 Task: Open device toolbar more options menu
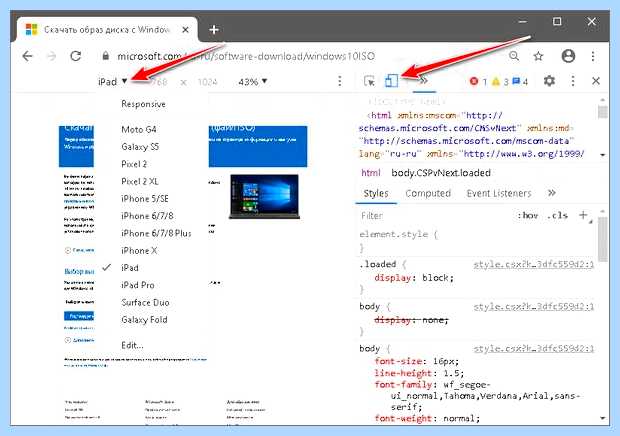pos(340,81)
